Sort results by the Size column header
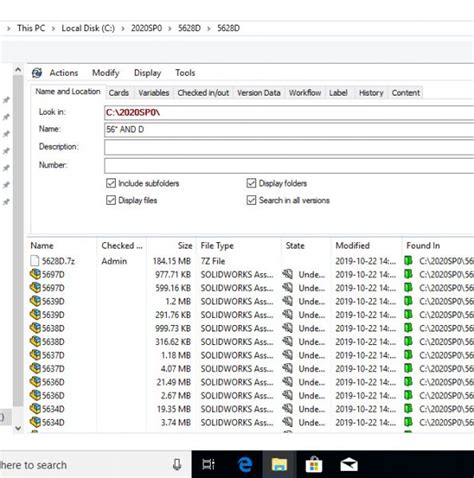 171,246
